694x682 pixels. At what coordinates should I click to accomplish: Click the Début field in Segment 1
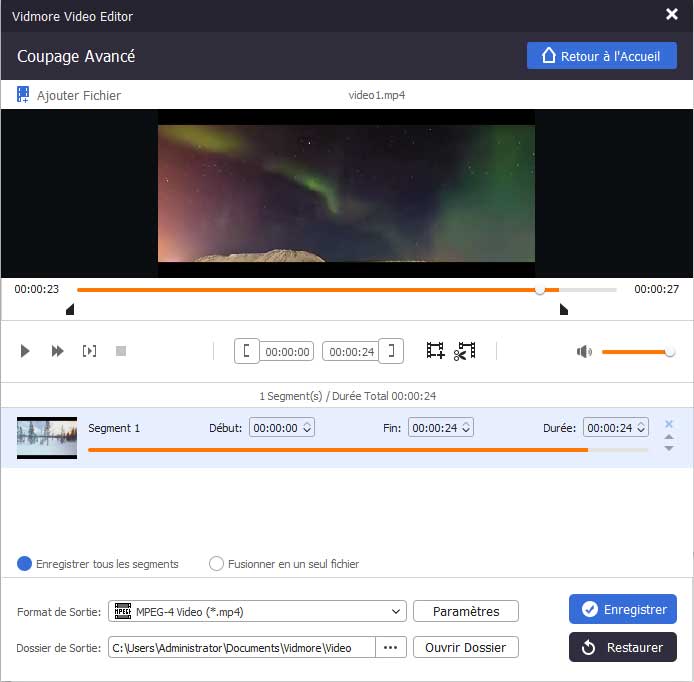[x=281, y=428]
